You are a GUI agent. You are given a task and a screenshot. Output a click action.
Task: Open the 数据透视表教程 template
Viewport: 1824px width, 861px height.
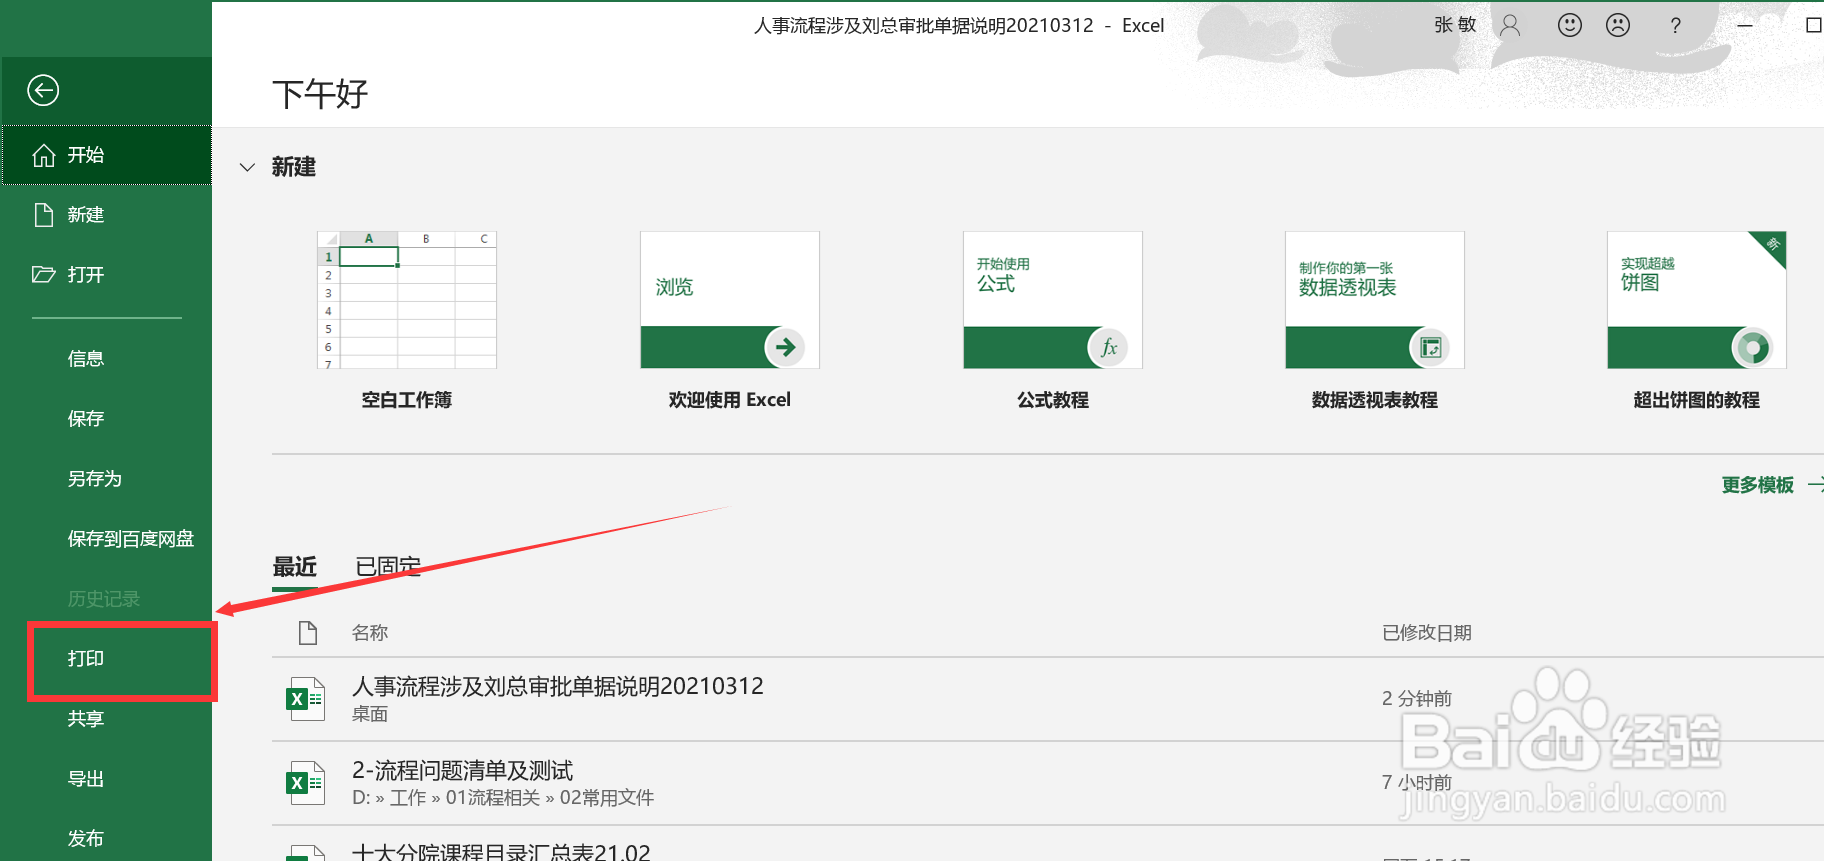pos(1375,320)
